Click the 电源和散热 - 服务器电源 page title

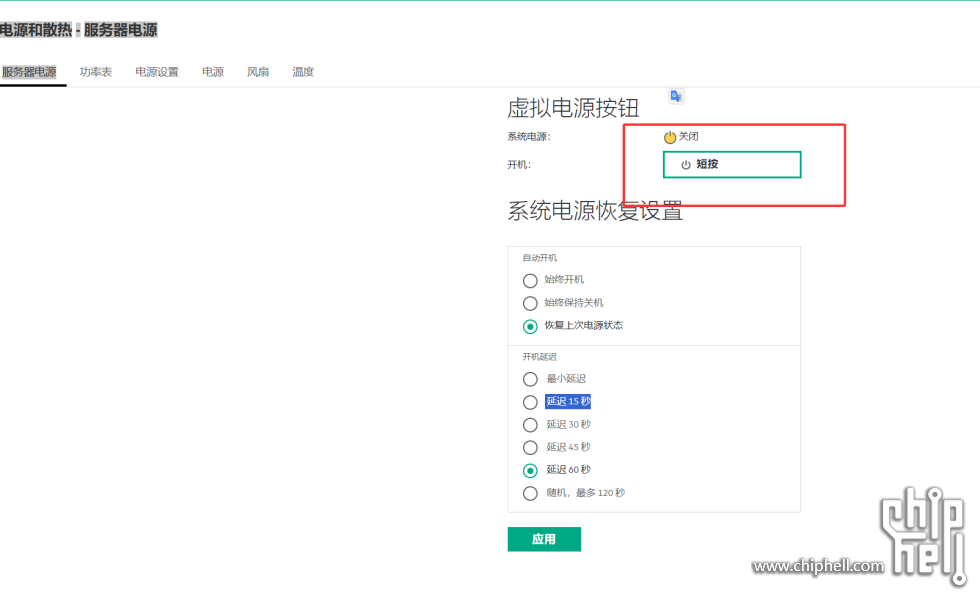79,30
